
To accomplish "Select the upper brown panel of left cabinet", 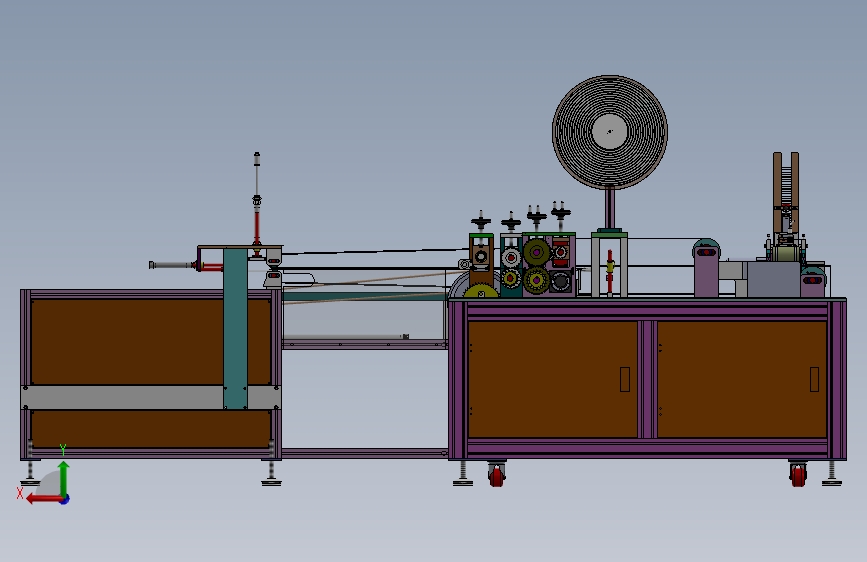I will point(127,342).
